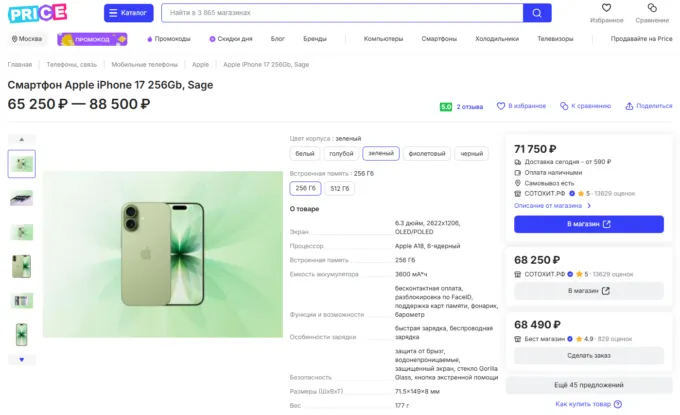
Task: Select the third product thumbnail
Action: click(22, 232)
